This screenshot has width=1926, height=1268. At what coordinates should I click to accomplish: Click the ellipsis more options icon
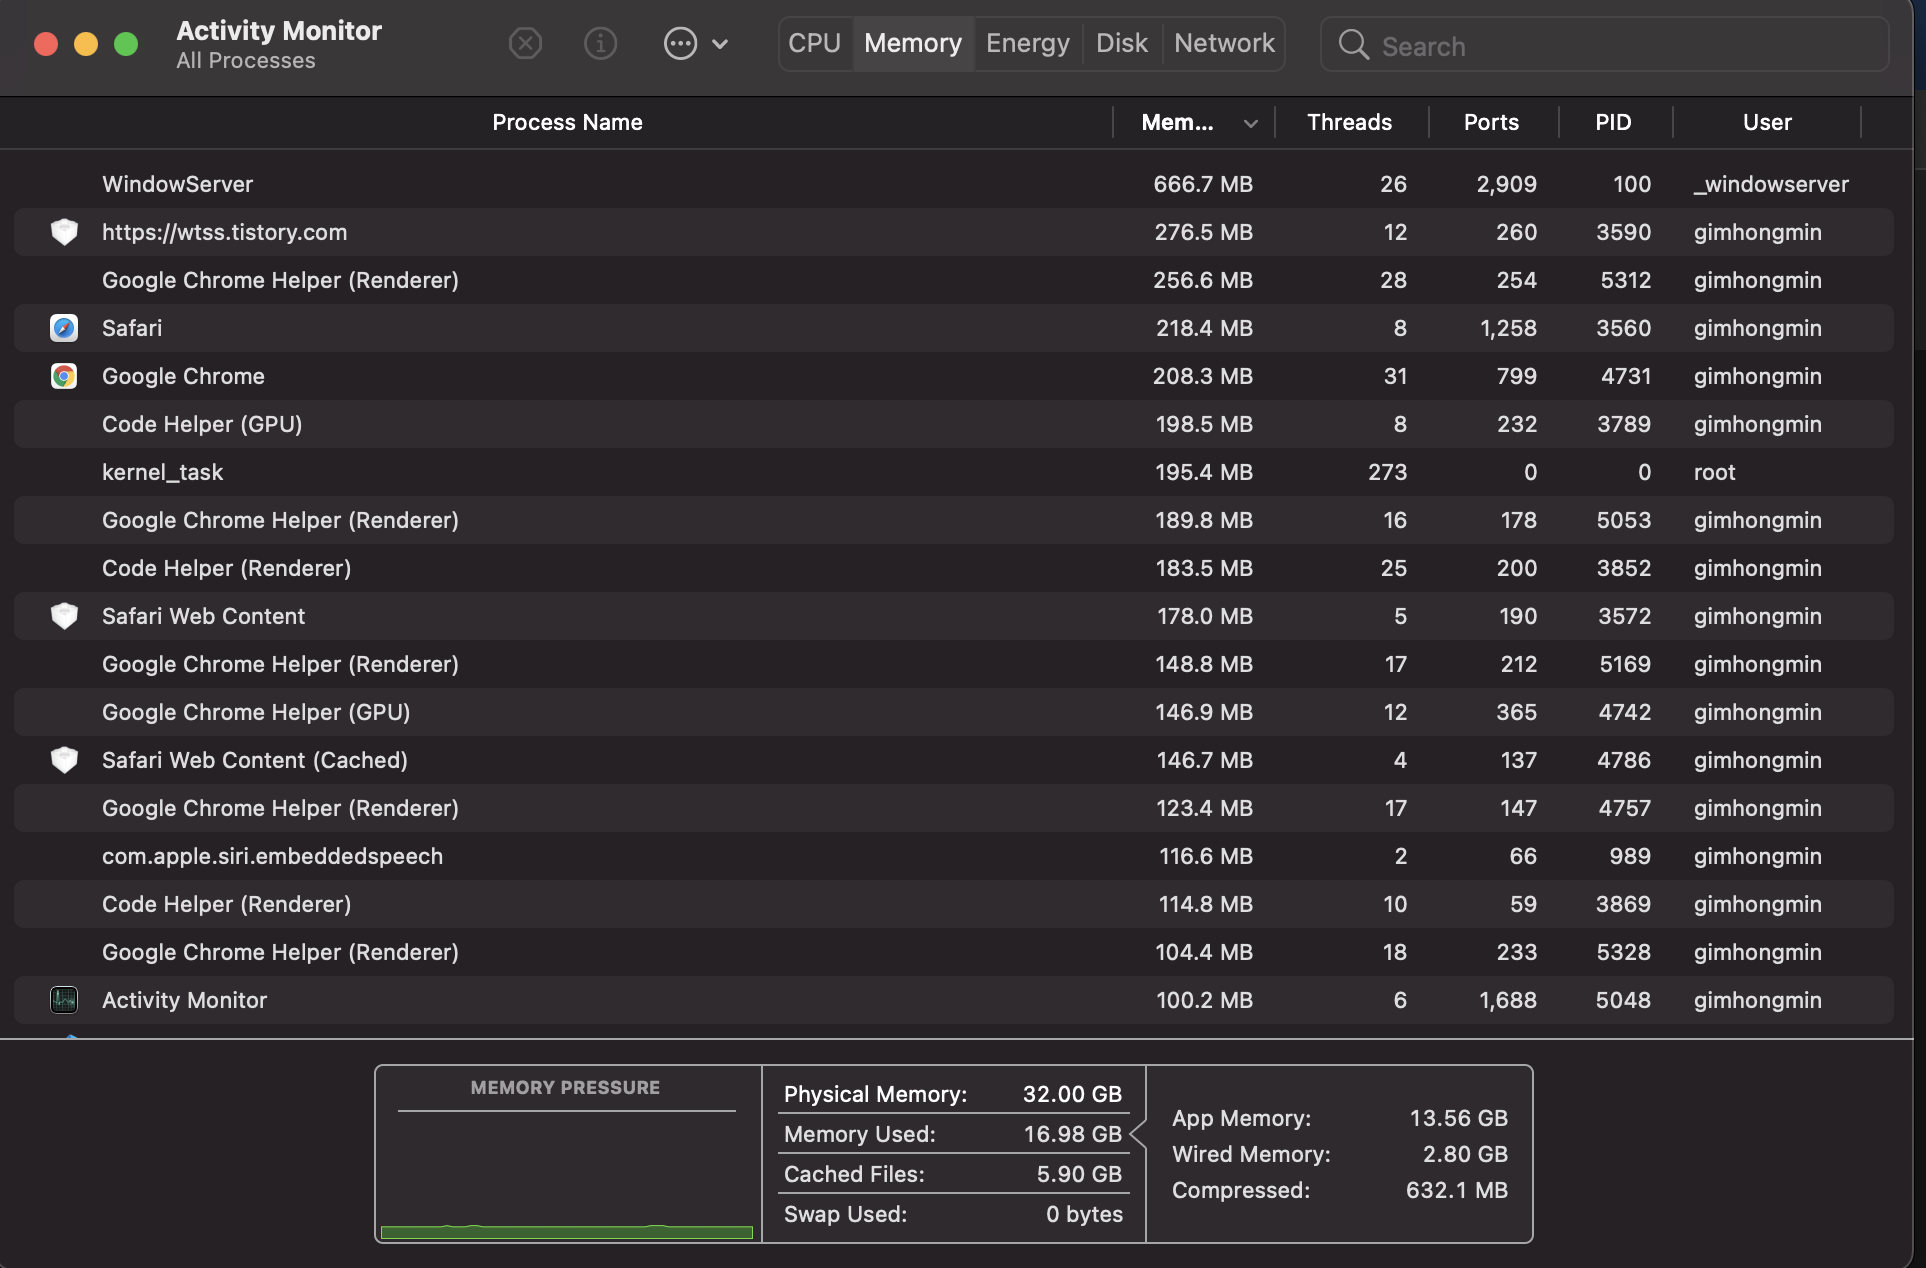pyautogui.click(x=680, y=43)
